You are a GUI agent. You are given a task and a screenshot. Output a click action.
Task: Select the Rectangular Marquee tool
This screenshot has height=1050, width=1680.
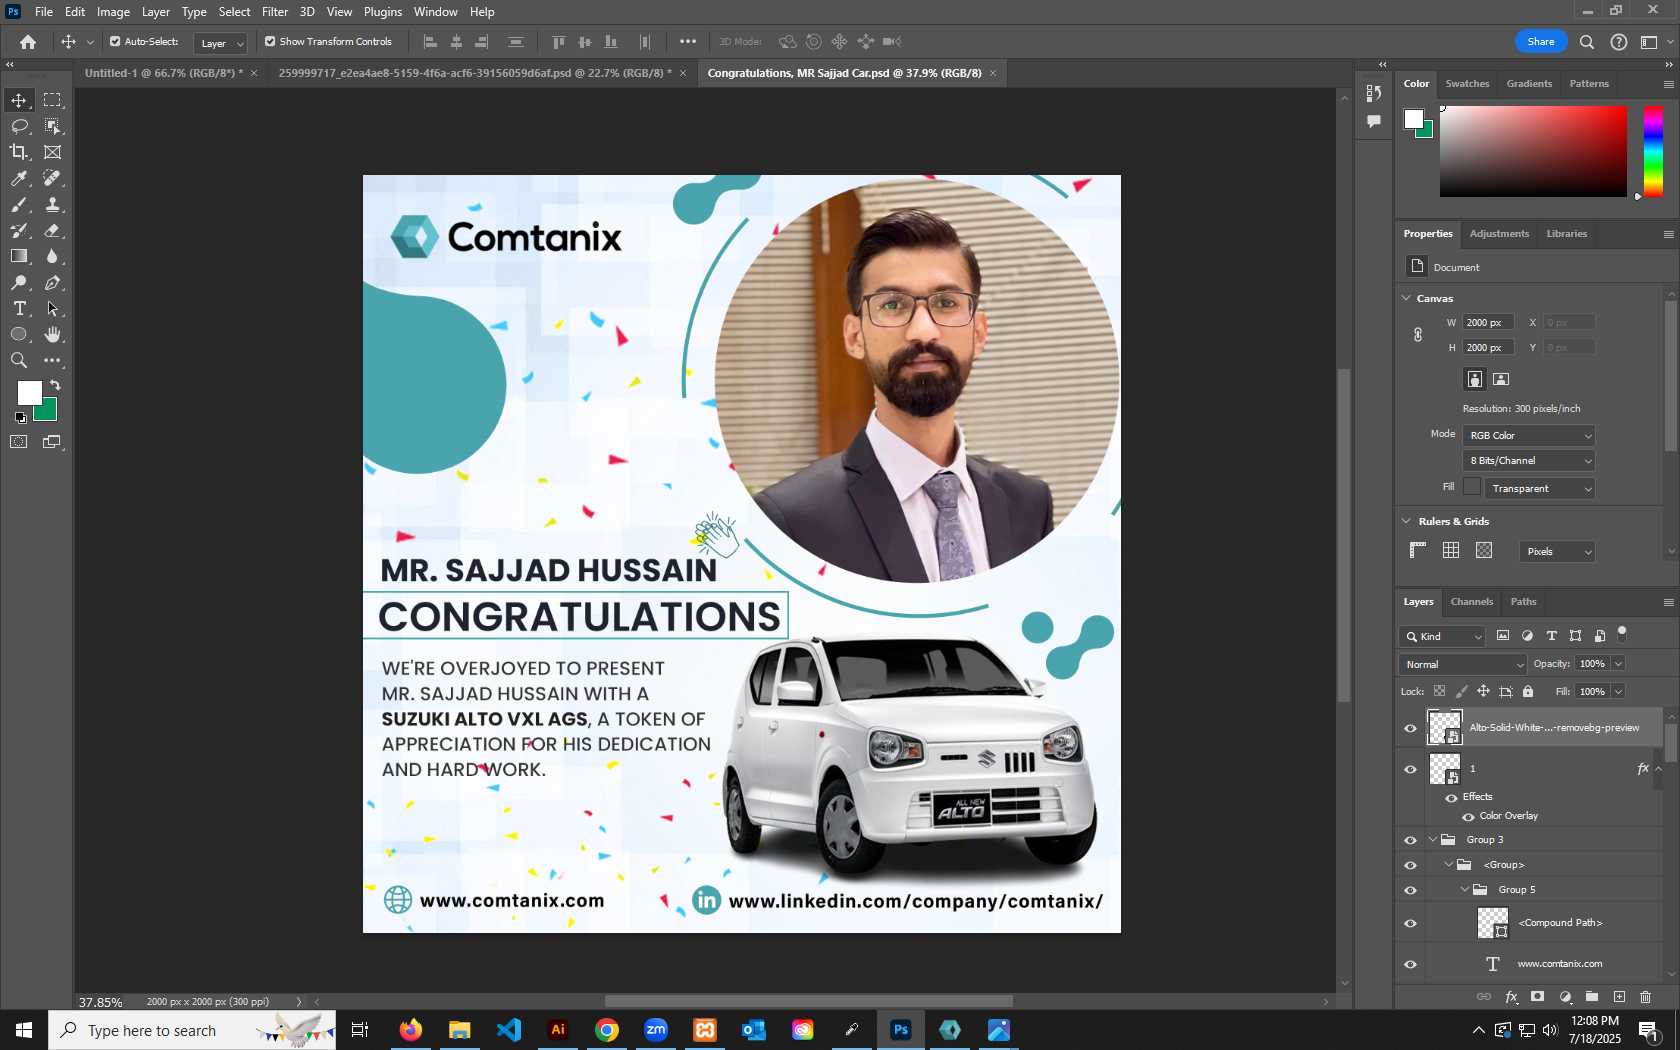click(52, 100)
